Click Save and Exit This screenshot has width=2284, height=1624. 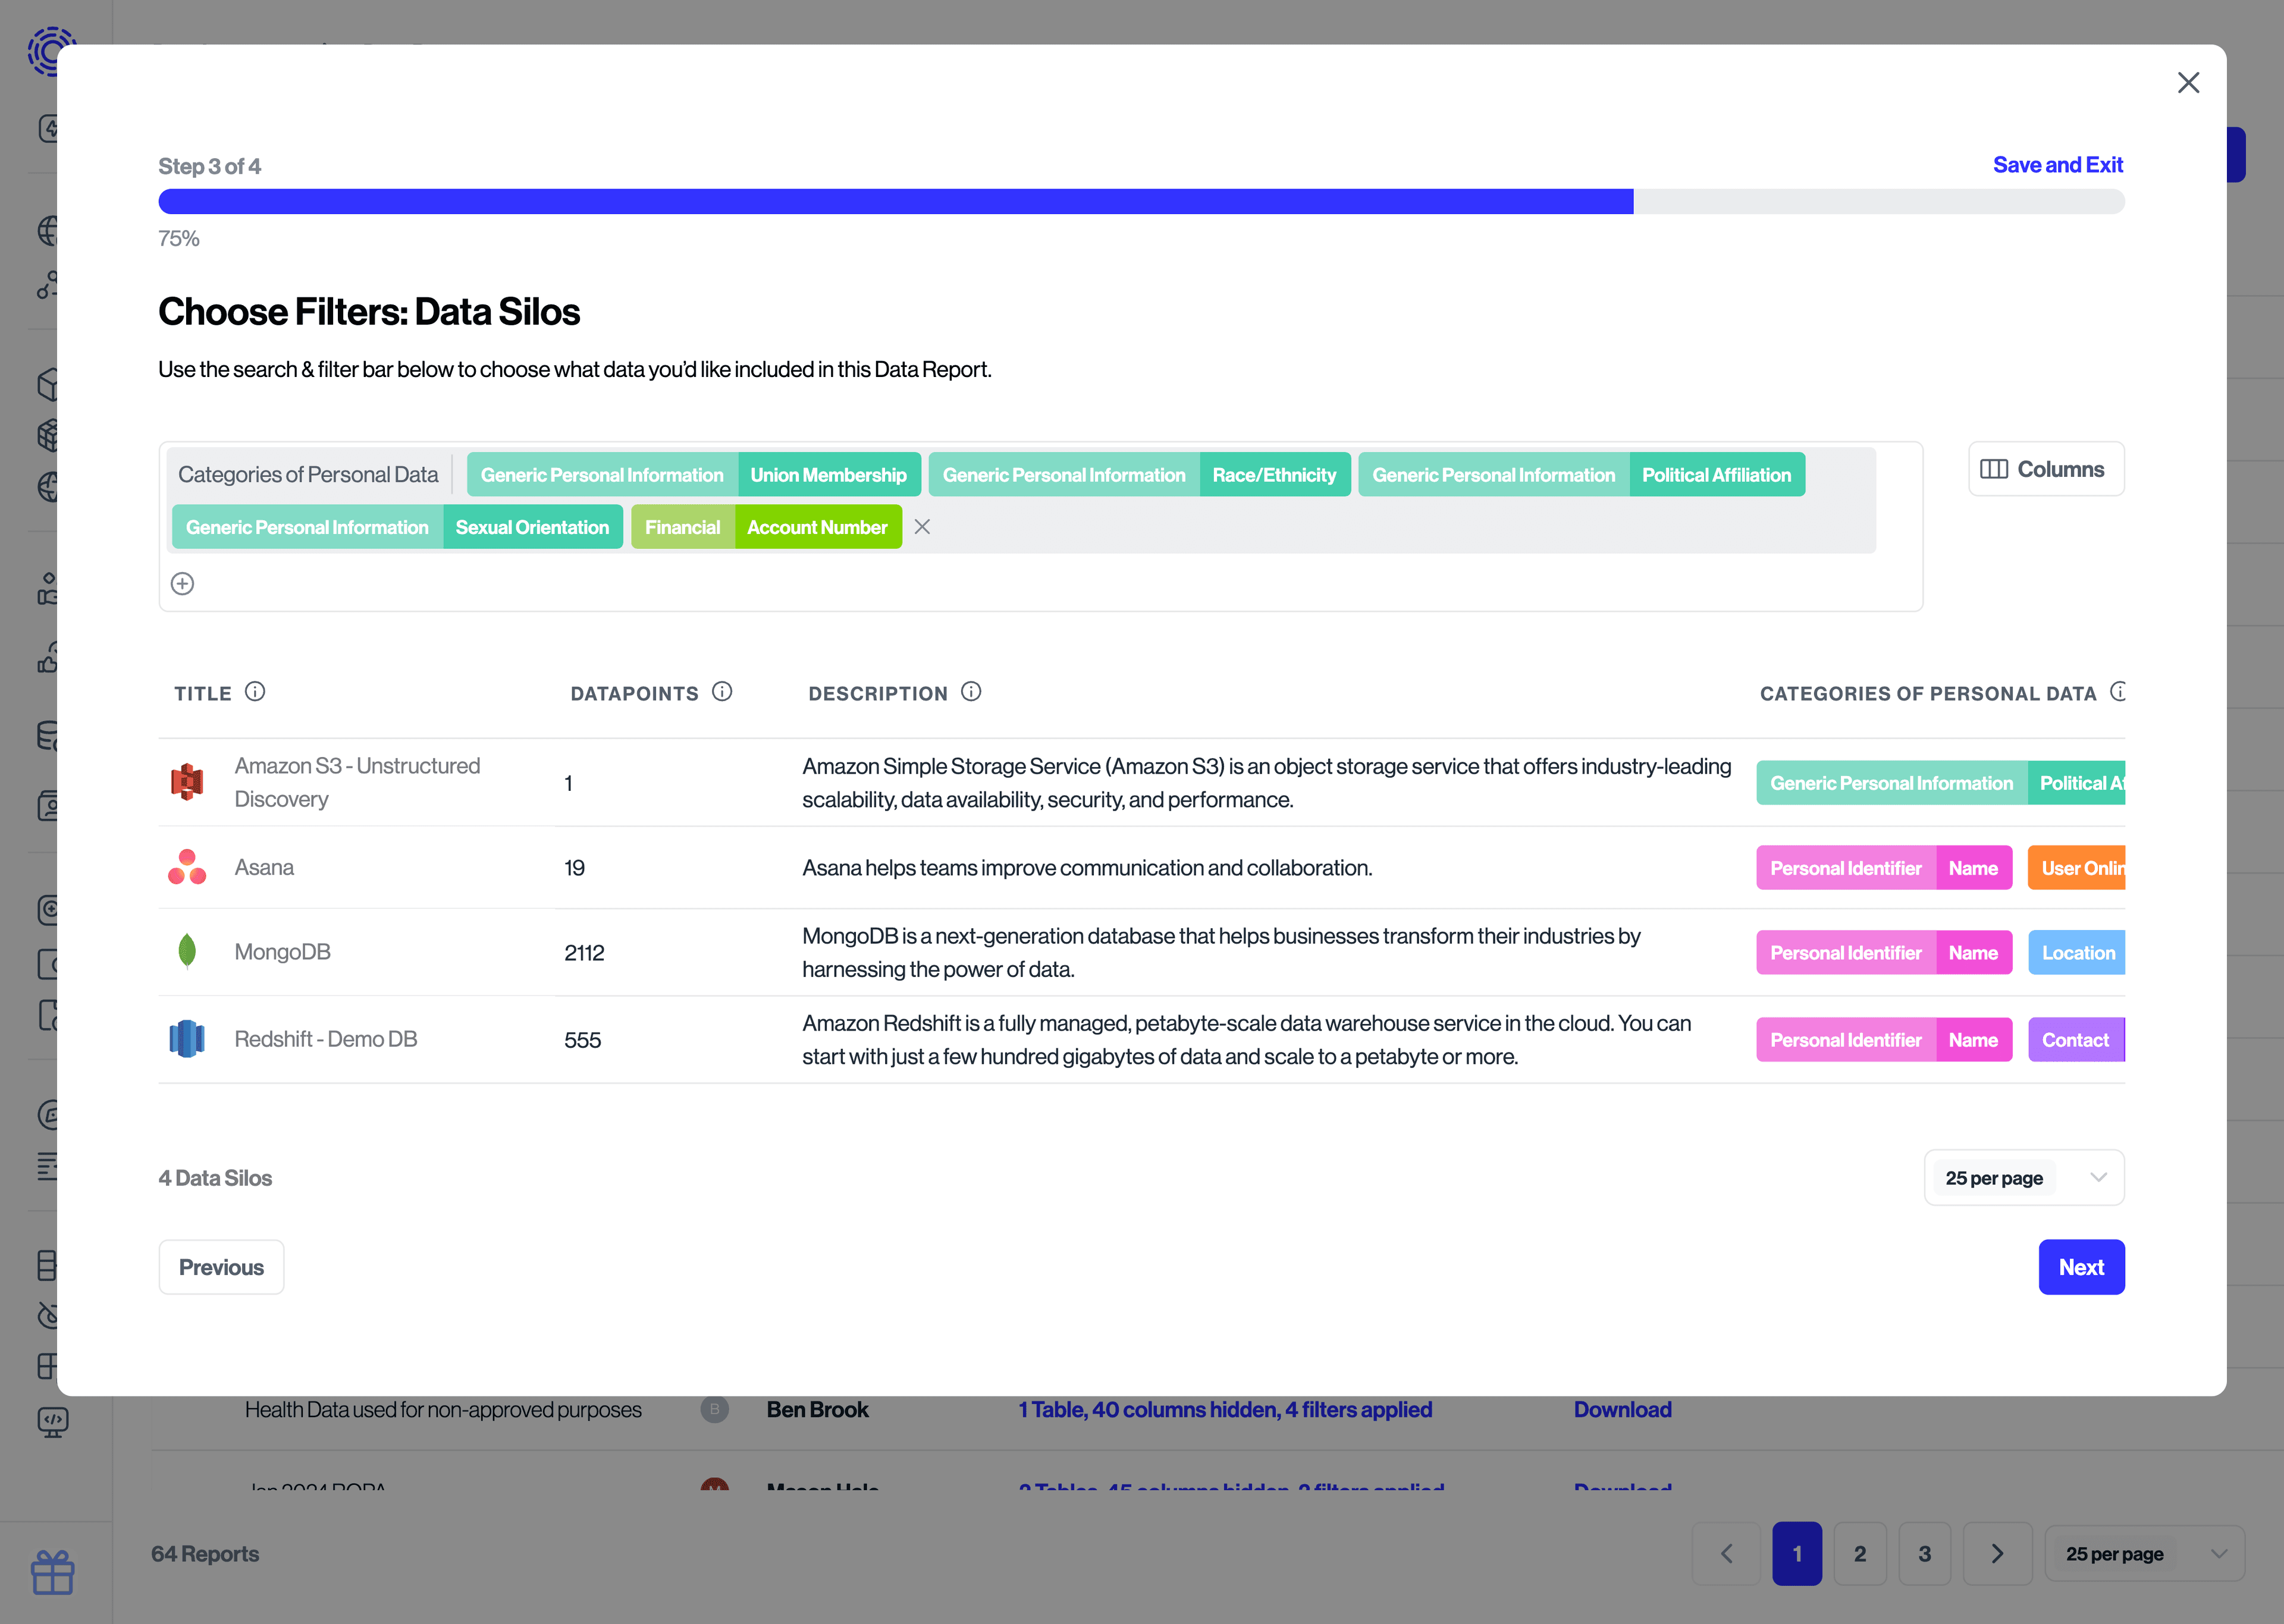click(x=2058, y=164)
